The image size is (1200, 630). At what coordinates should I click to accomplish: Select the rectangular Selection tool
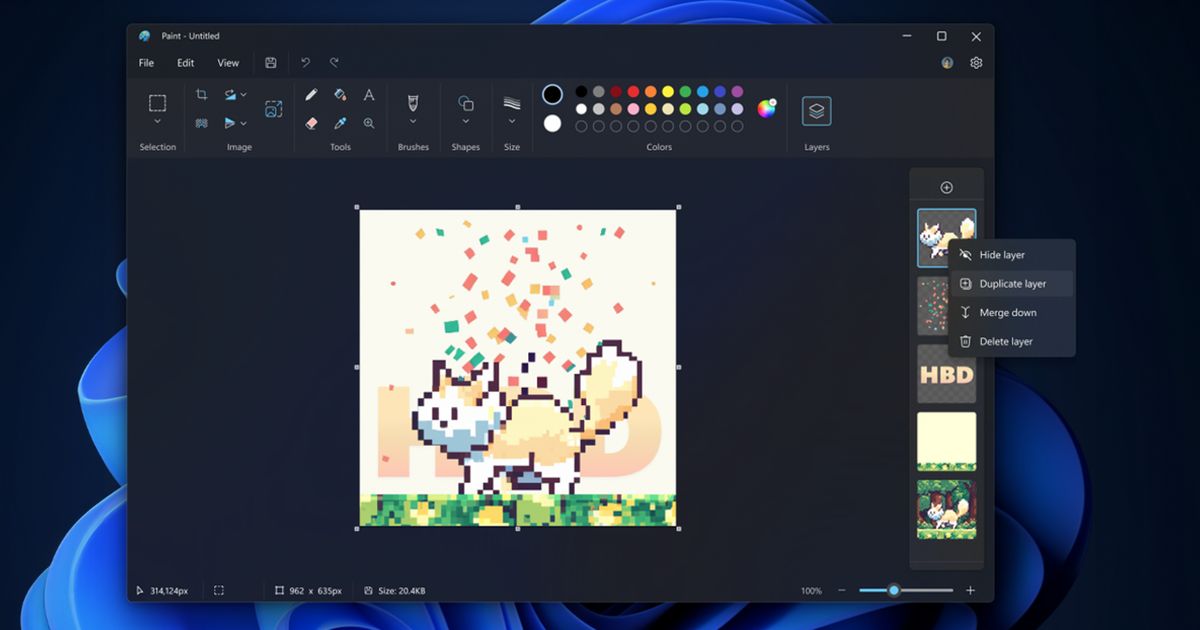coord(157,103)
